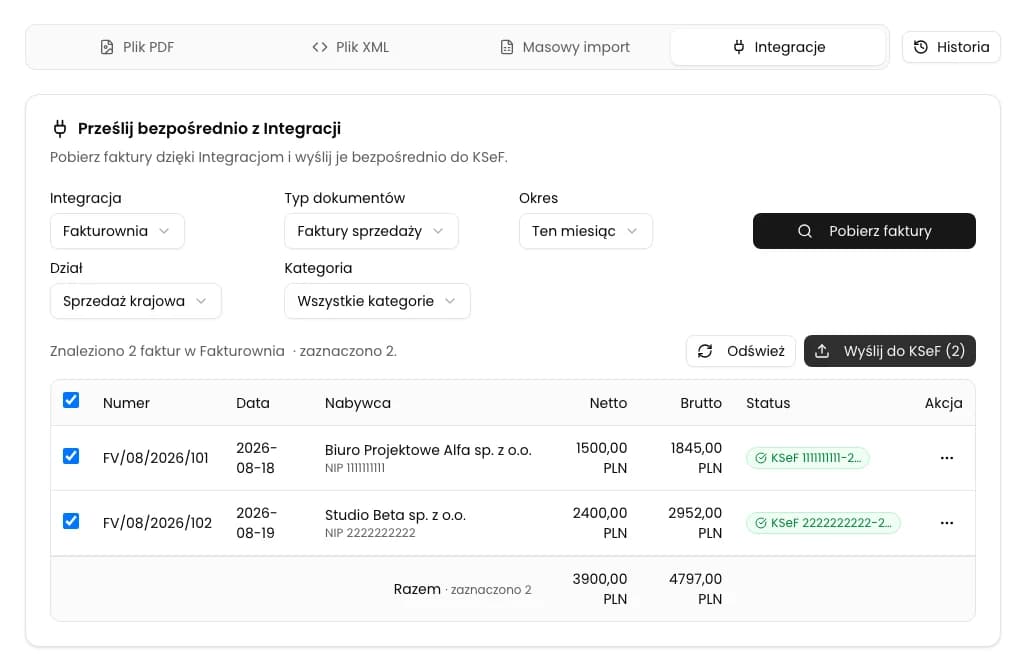Click the history clock icon

point(920,47)
